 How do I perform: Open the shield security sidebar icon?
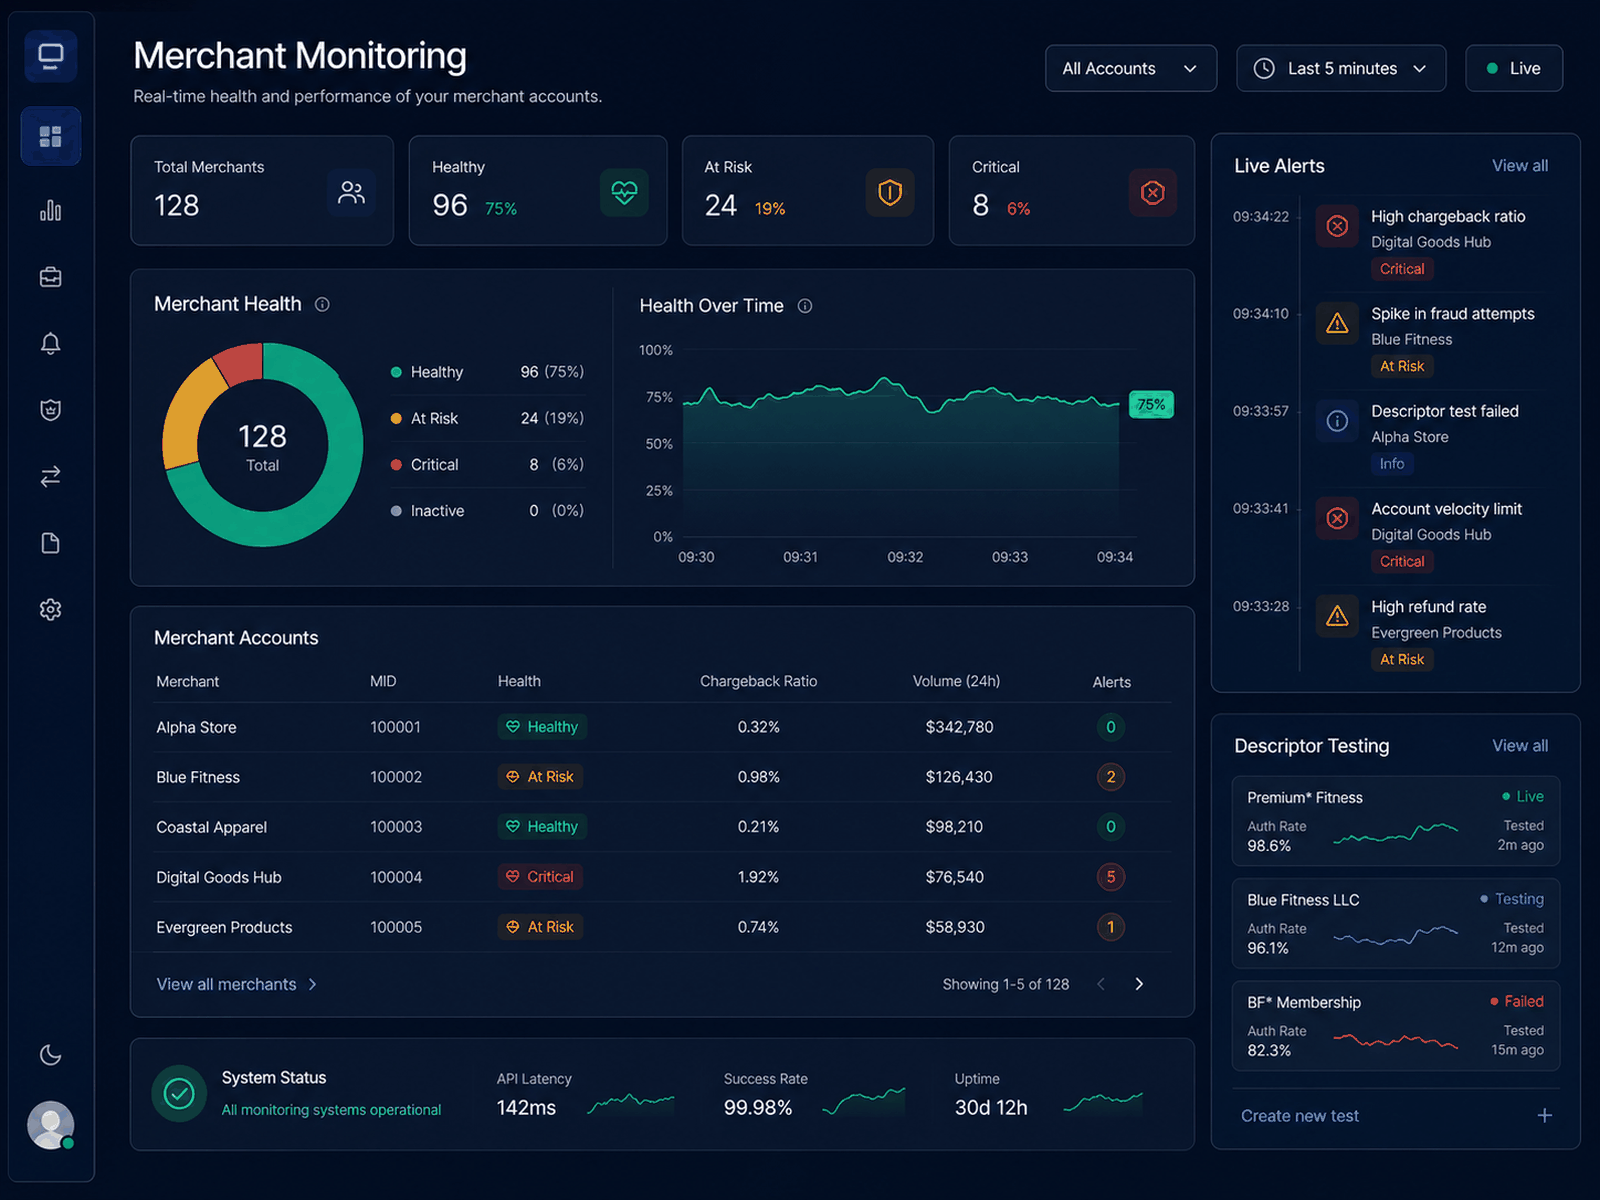click(x=51, y=410)
